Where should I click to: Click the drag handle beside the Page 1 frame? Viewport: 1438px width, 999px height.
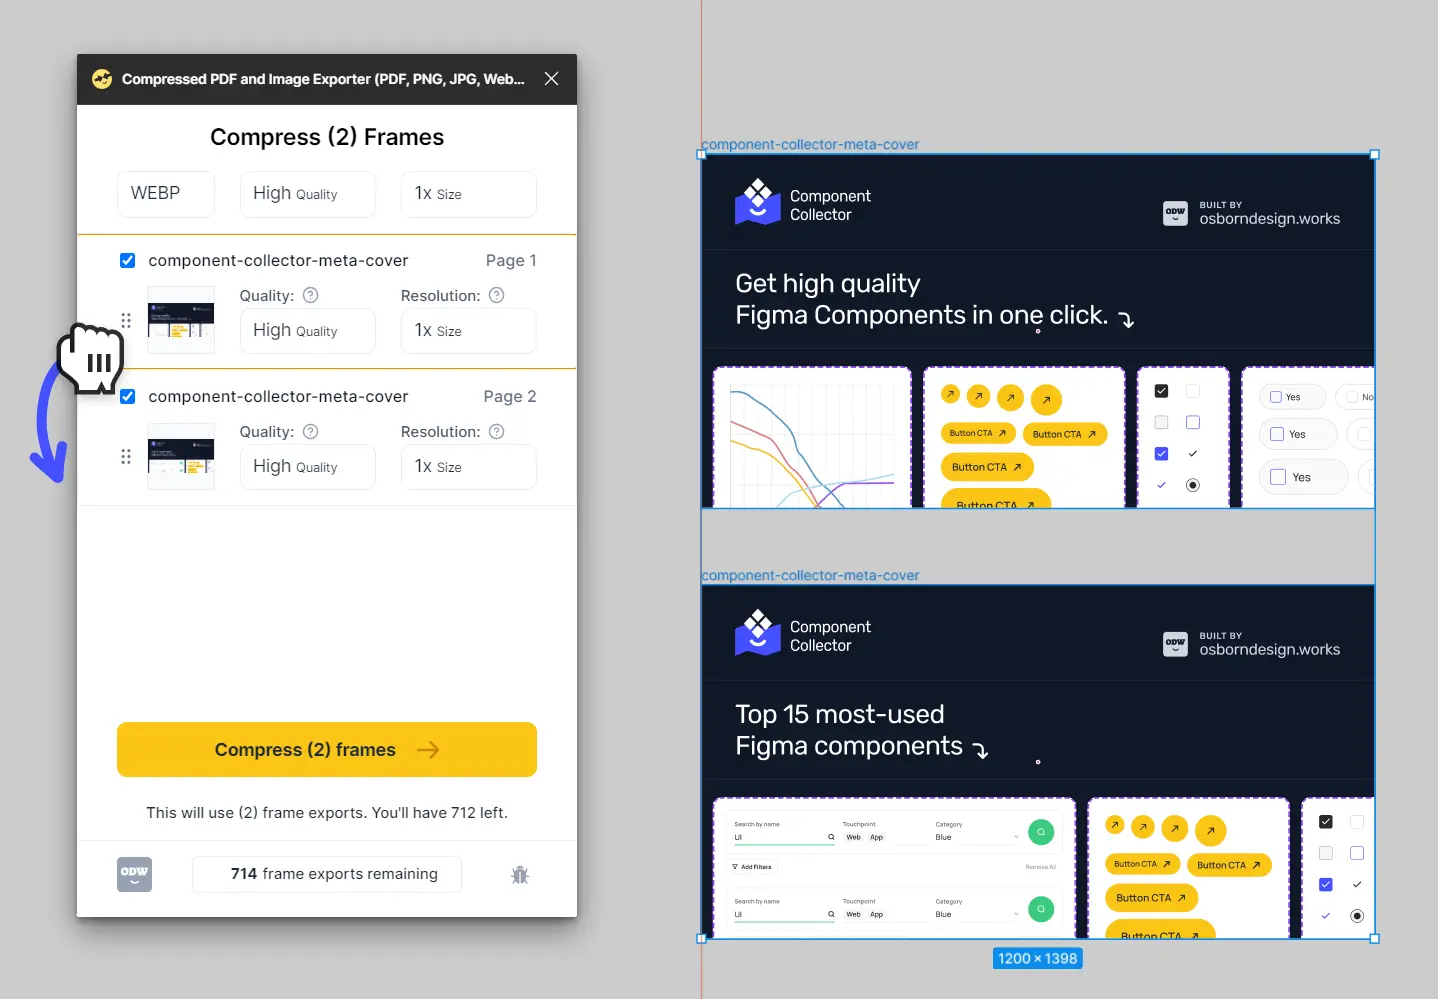(126, 320)
